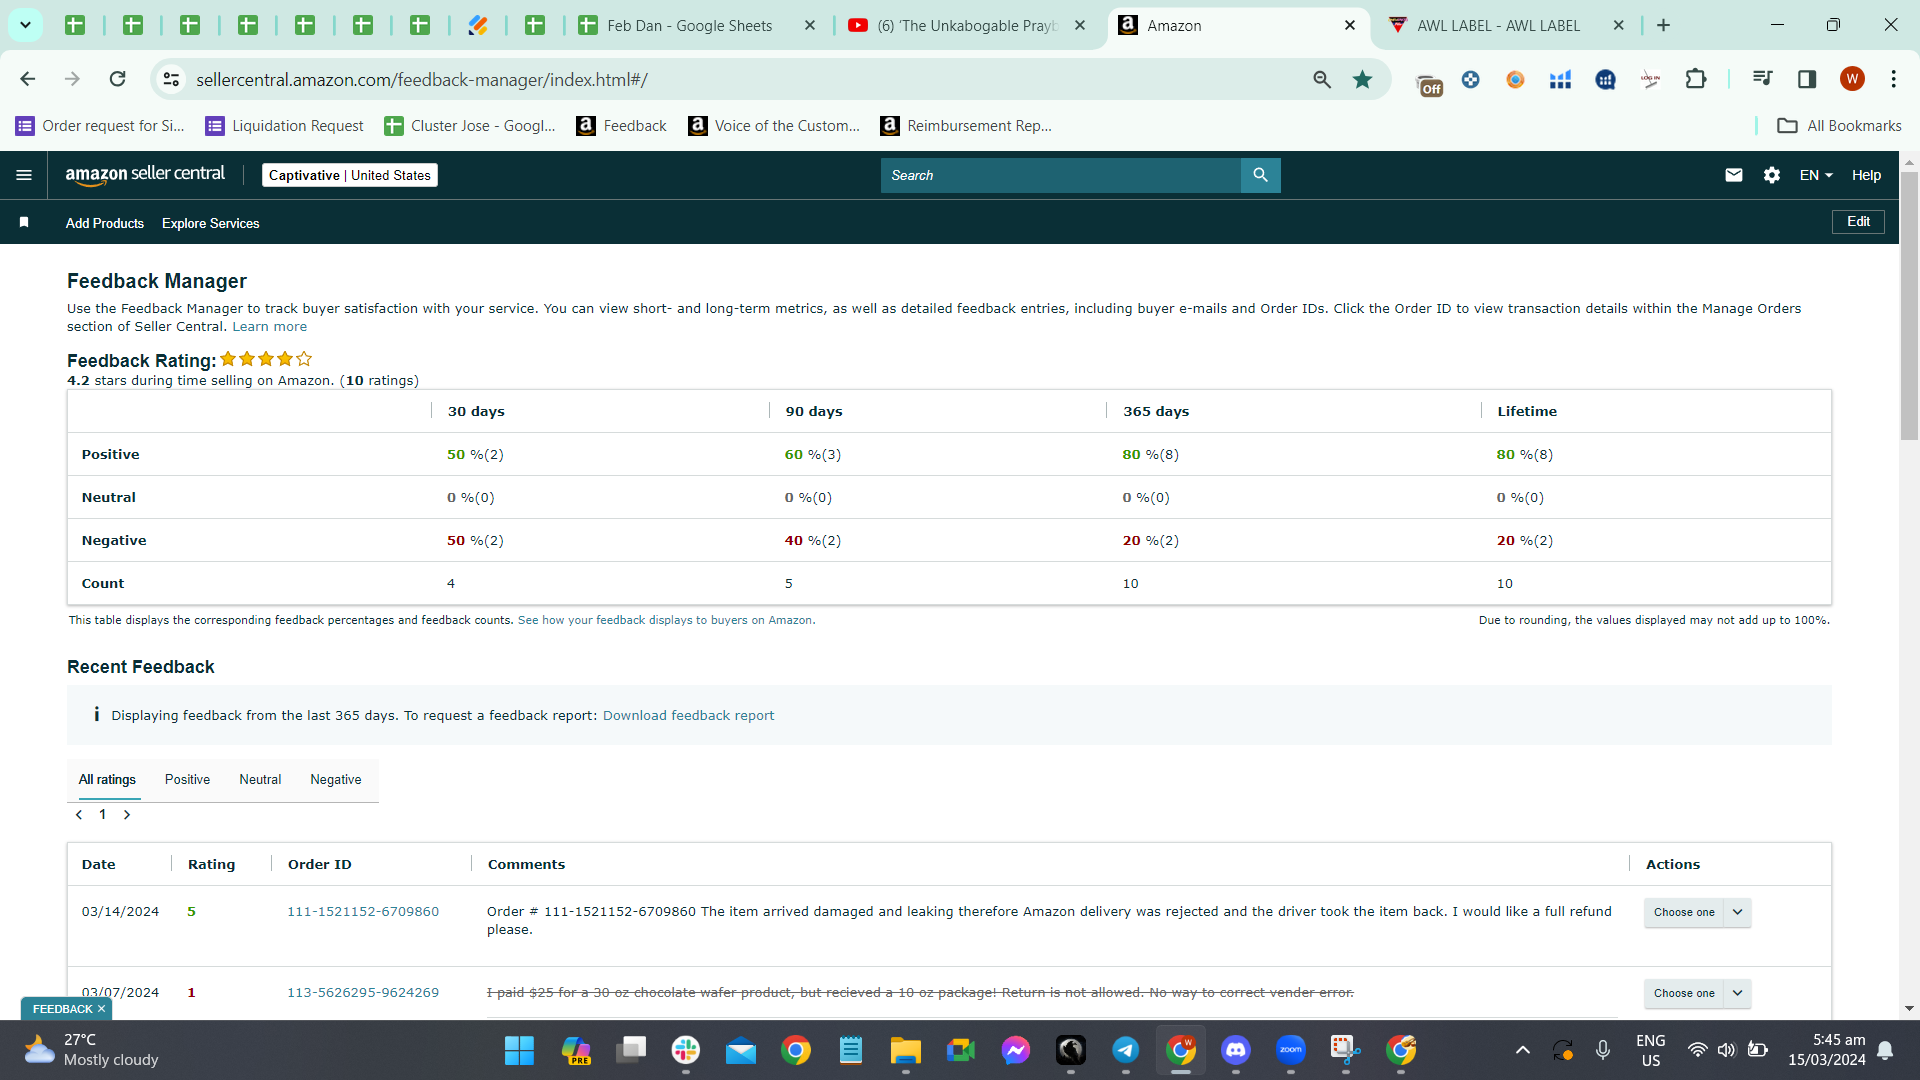Click the amazon seller central logo

145,175
